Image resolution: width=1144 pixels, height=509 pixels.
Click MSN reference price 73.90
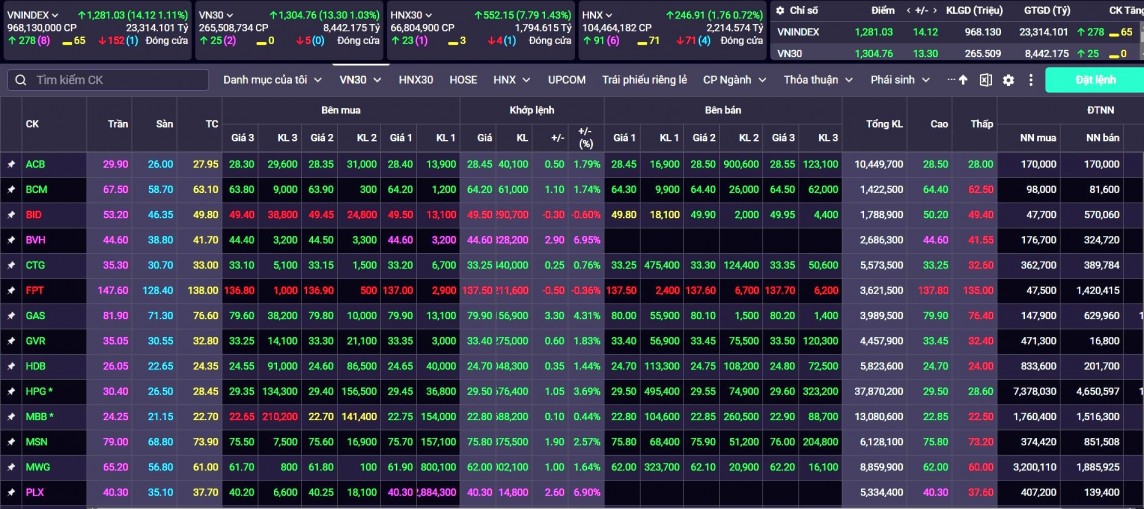[x=206, y=442]
